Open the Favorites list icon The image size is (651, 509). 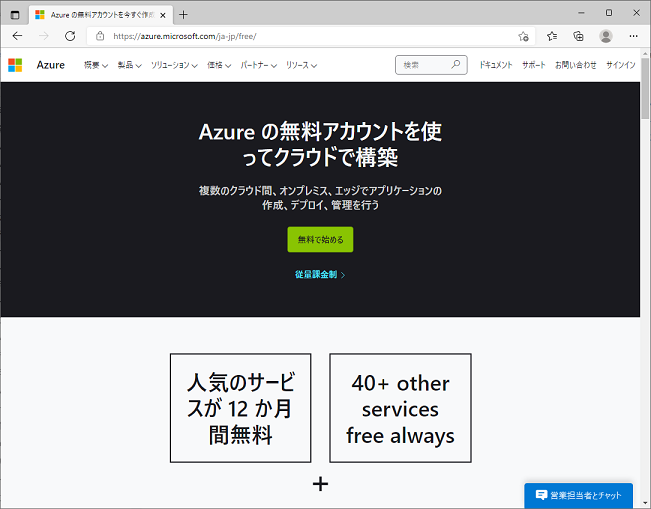point(552,37)
